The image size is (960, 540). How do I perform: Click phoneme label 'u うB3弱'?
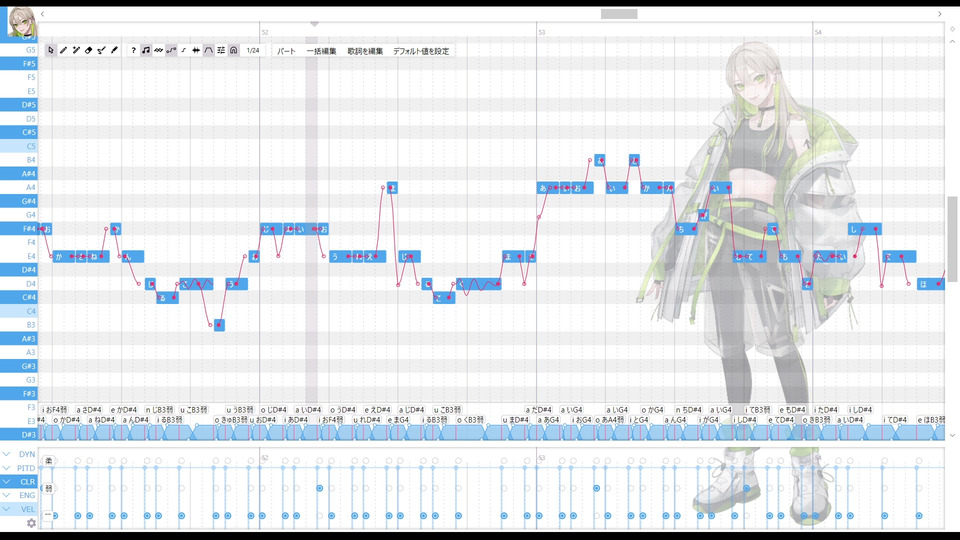coord(240,410)
